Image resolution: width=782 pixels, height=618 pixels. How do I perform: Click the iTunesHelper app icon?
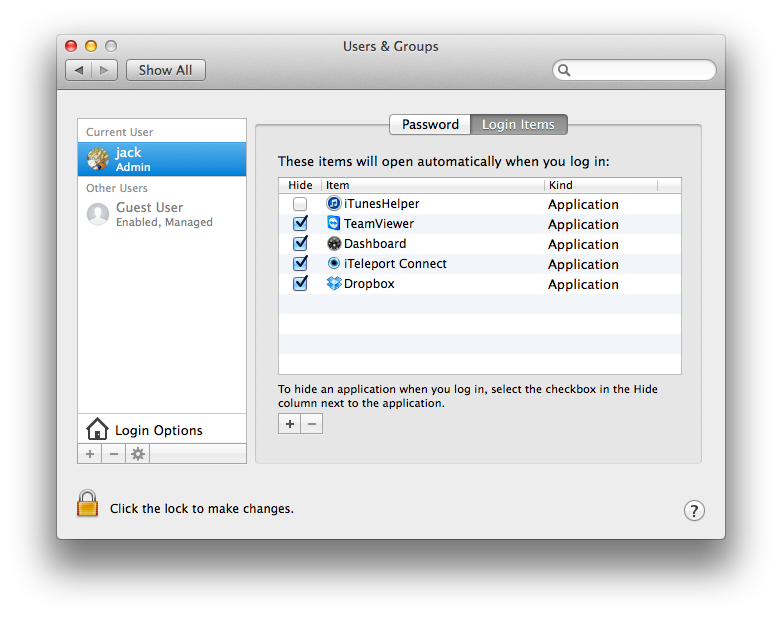[334, 204]
